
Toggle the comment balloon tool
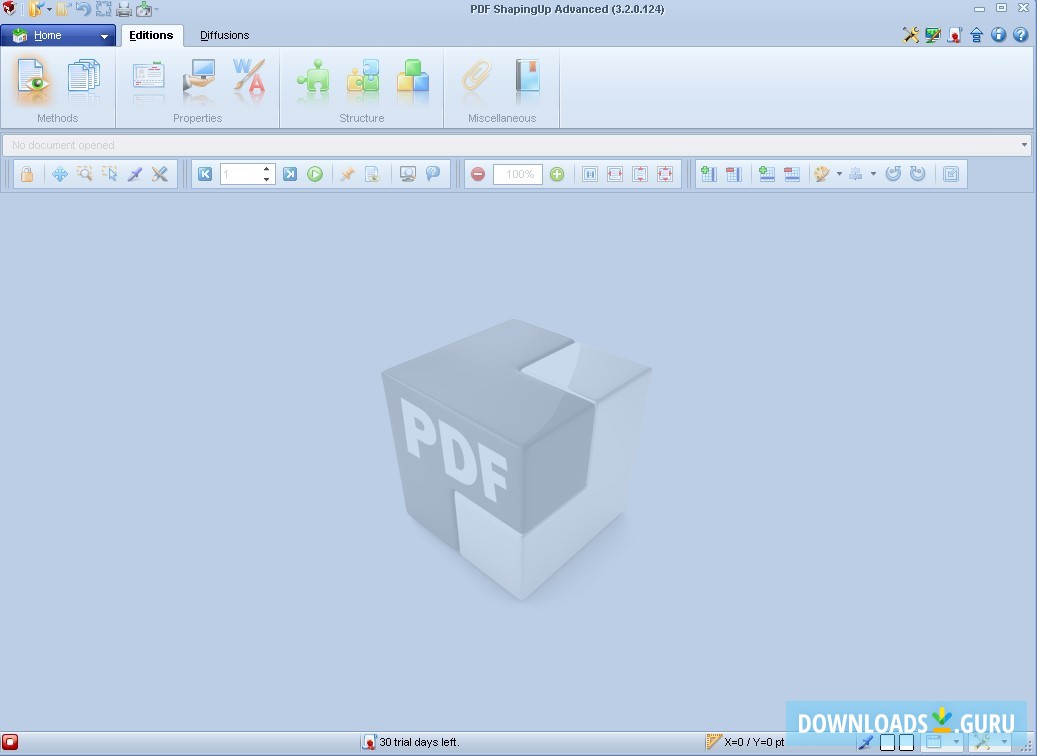(432, 174)
